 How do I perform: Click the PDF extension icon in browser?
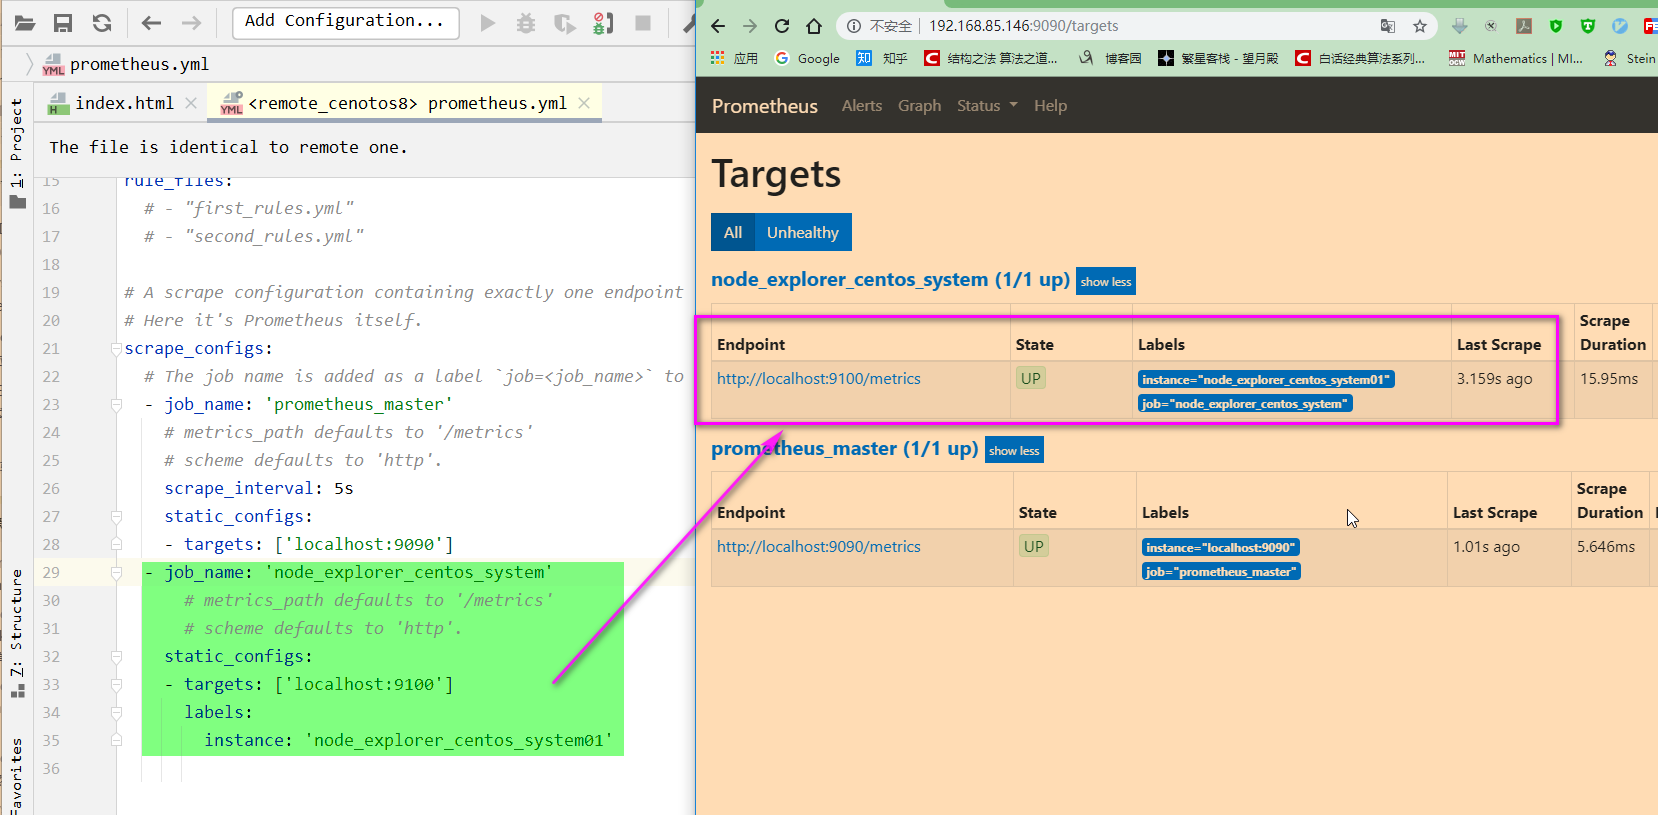1524,26
